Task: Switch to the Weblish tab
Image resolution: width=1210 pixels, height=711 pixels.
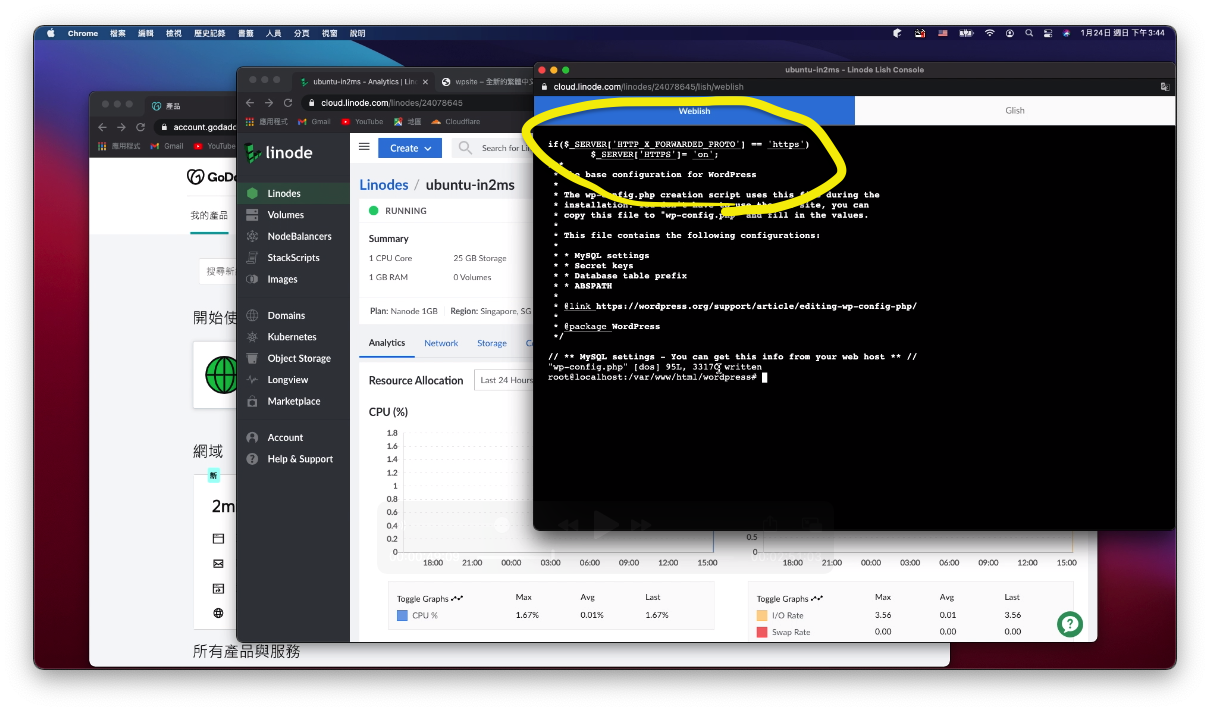Action: [694, 111]
